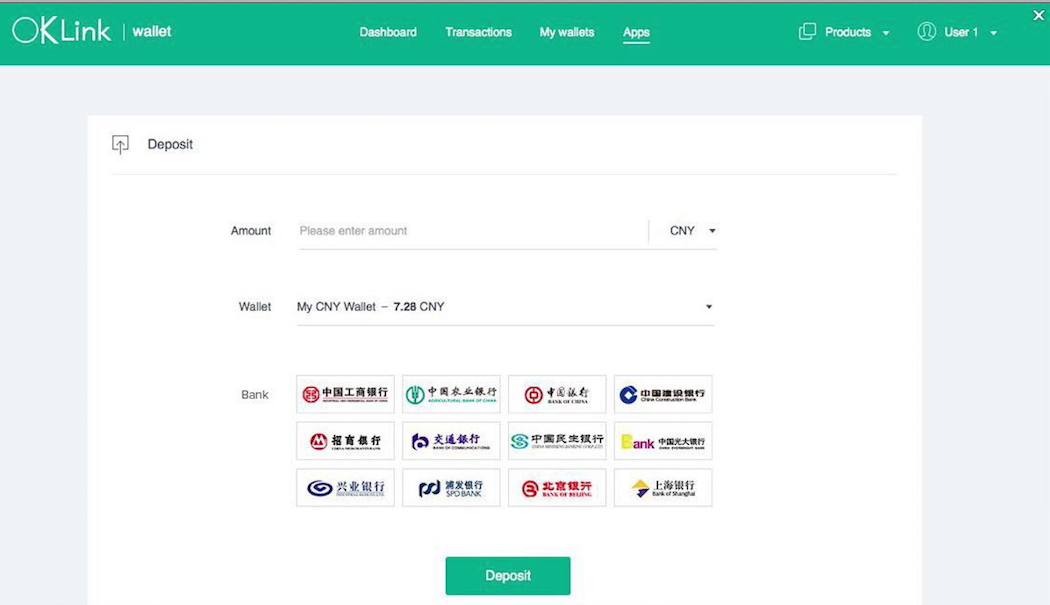Screen dimensions: 1050x605
Task: Switch to the Transactions tab
Action: coord(478,32)
